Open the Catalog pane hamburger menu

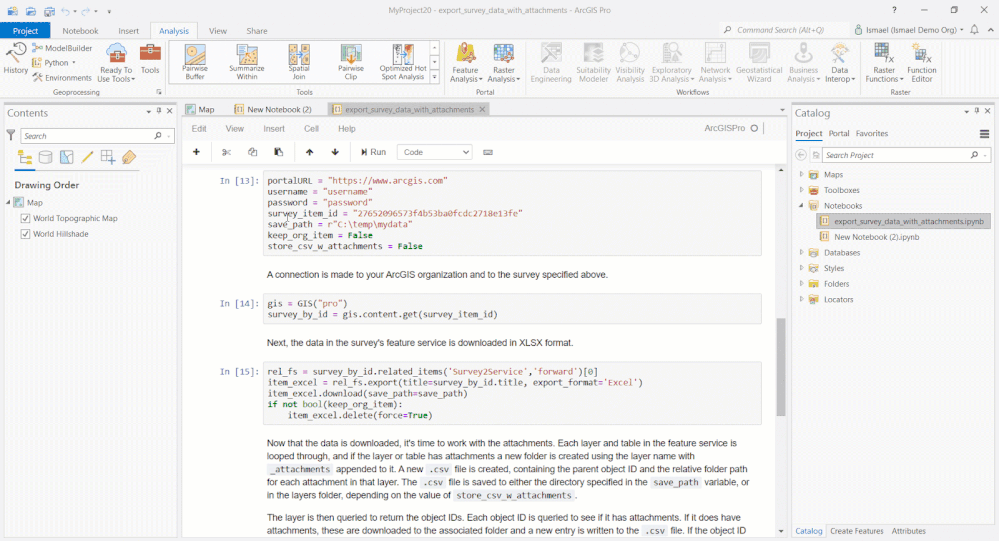pos(984,134)
